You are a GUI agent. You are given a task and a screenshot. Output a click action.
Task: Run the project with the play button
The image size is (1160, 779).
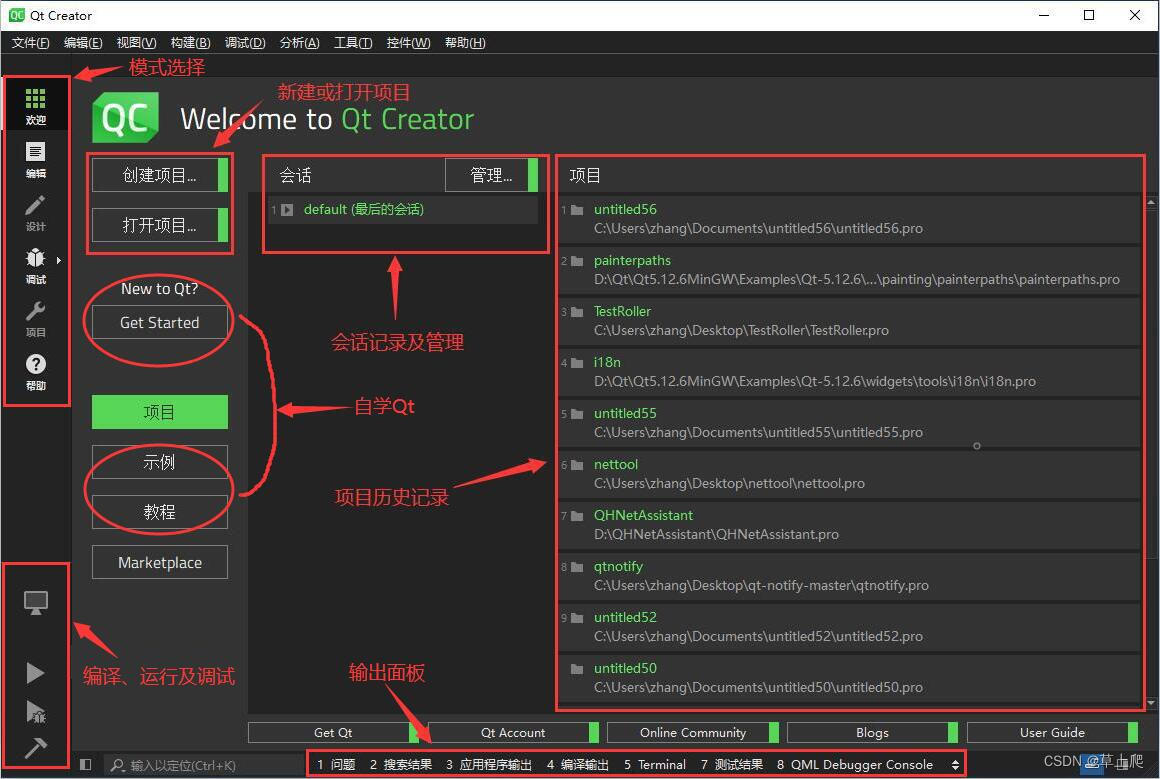(x=35, y=672)
